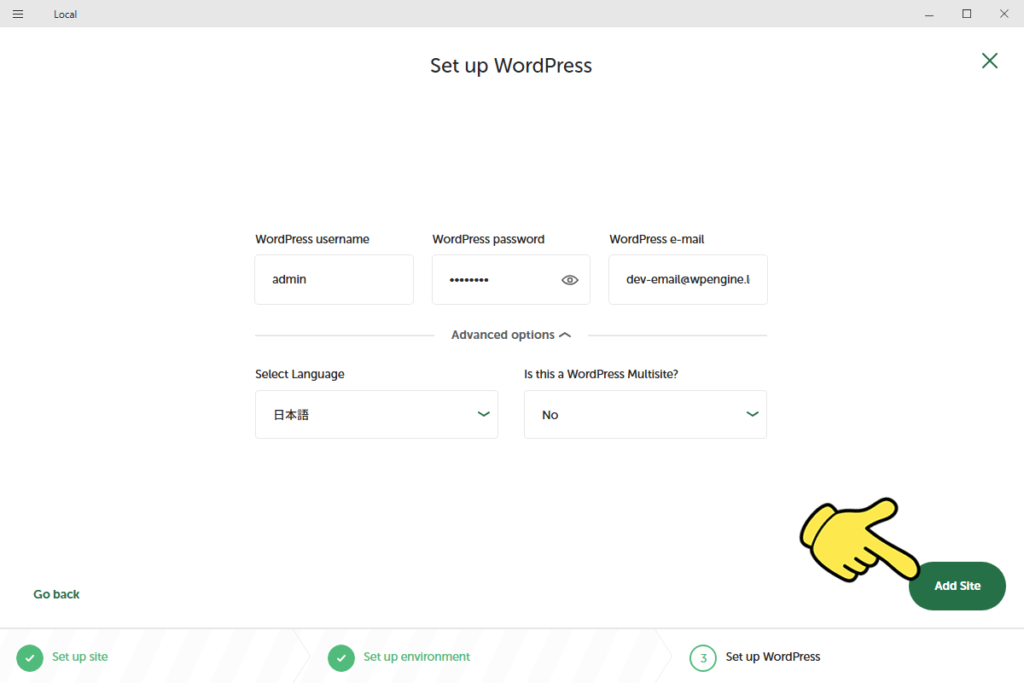Collapse the Advanced options section
1024x683 pixels.
tap(511, 335)
